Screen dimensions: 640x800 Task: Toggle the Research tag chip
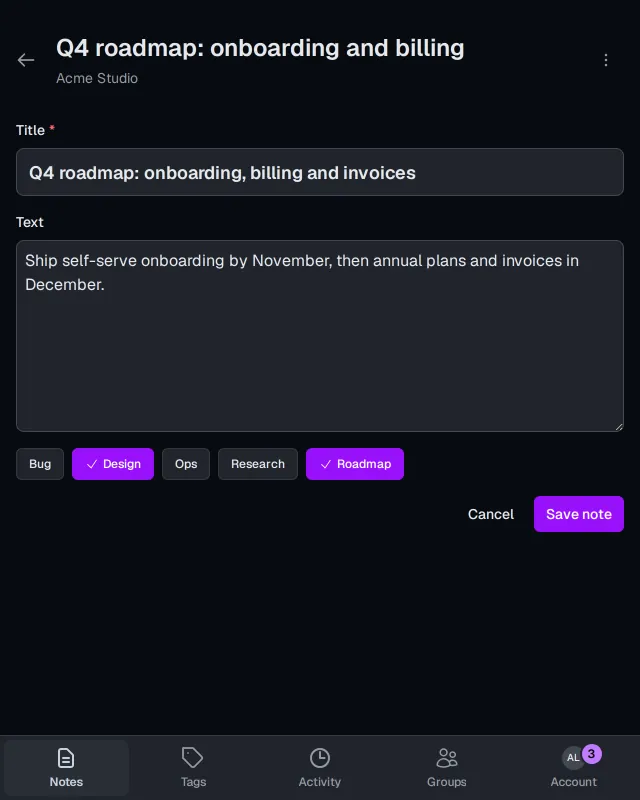(x=258, y=464)
